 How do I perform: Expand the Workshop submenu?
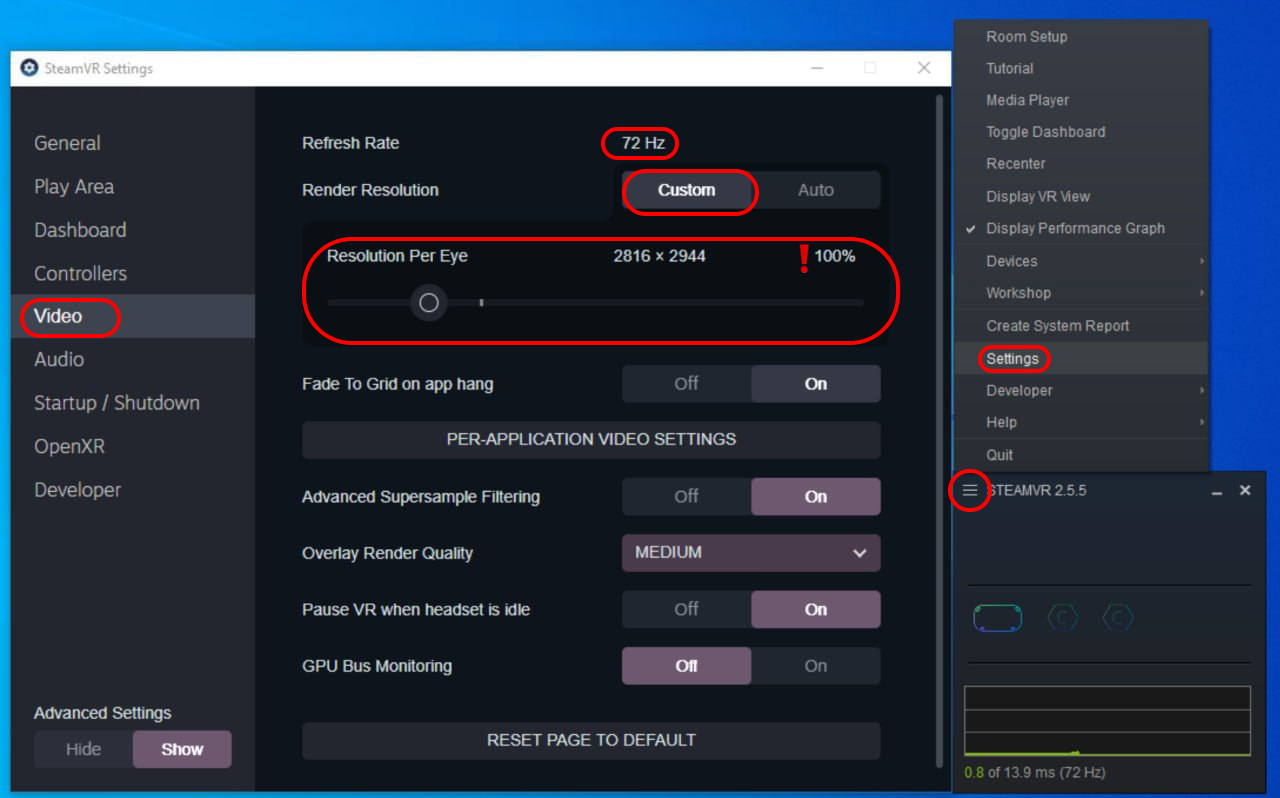click(x=1081, y=293)
